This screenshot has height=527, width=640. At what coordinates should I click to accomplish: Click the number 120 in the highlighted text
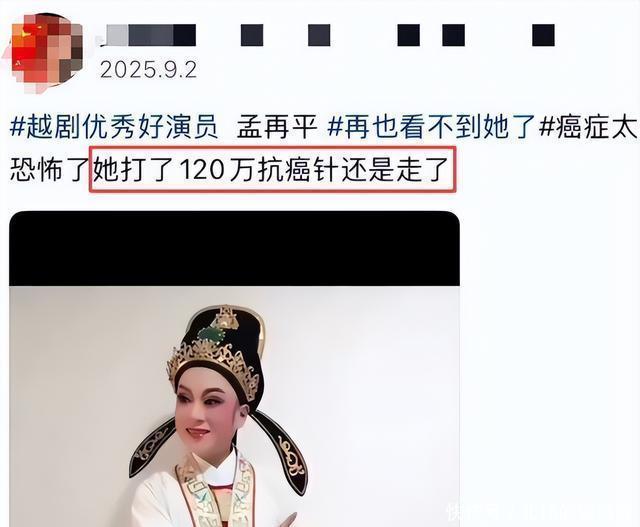tap(202, 169)
